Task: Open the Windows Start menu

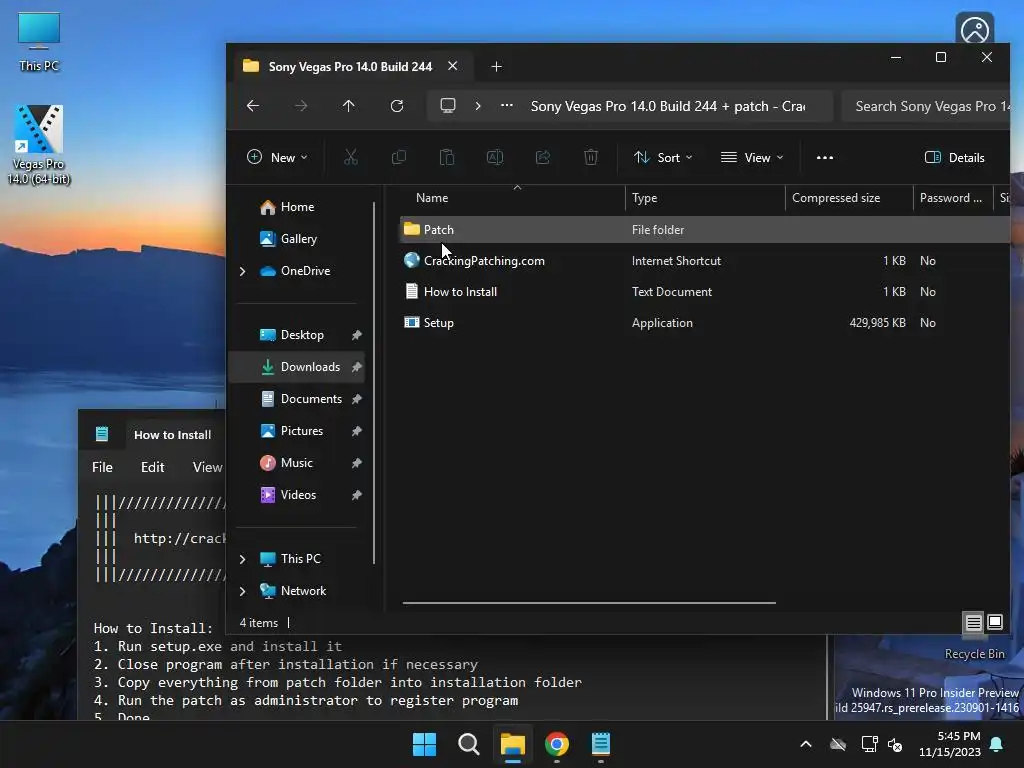Action: pyautogui.click(x=424, y=744)
